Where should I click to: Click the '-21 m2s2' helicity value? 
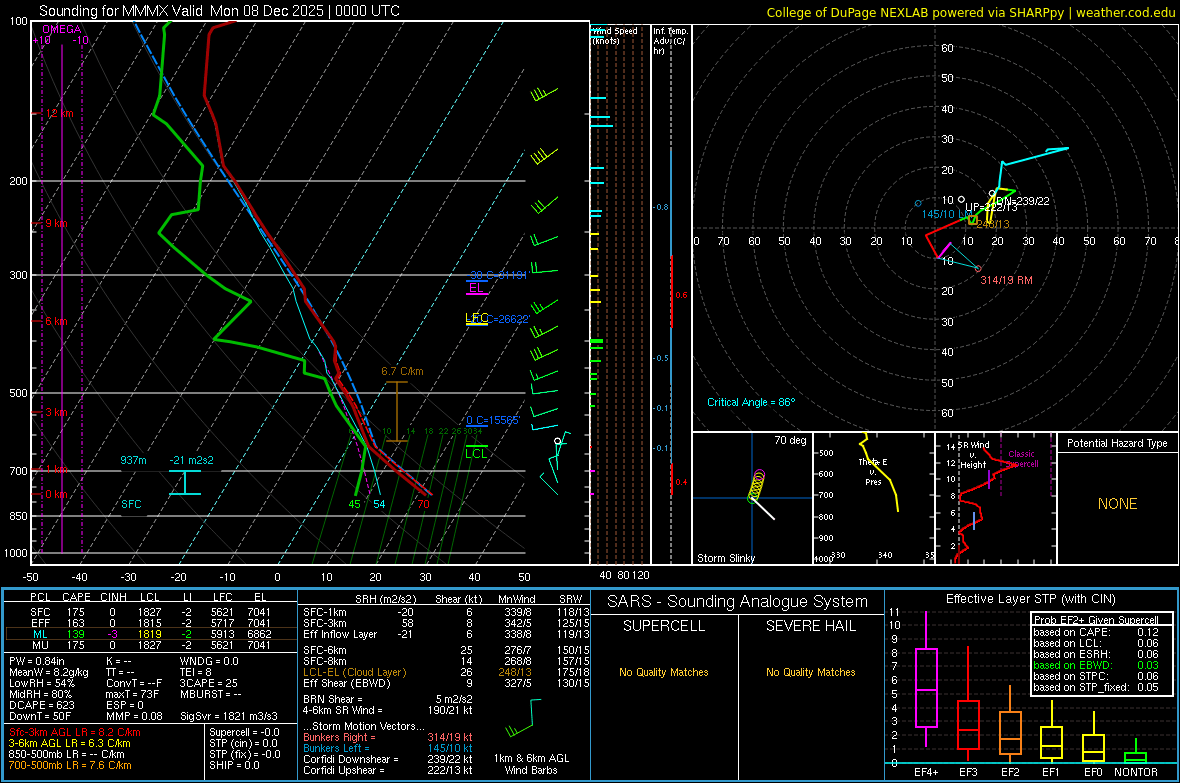click(x=191, y=460)
